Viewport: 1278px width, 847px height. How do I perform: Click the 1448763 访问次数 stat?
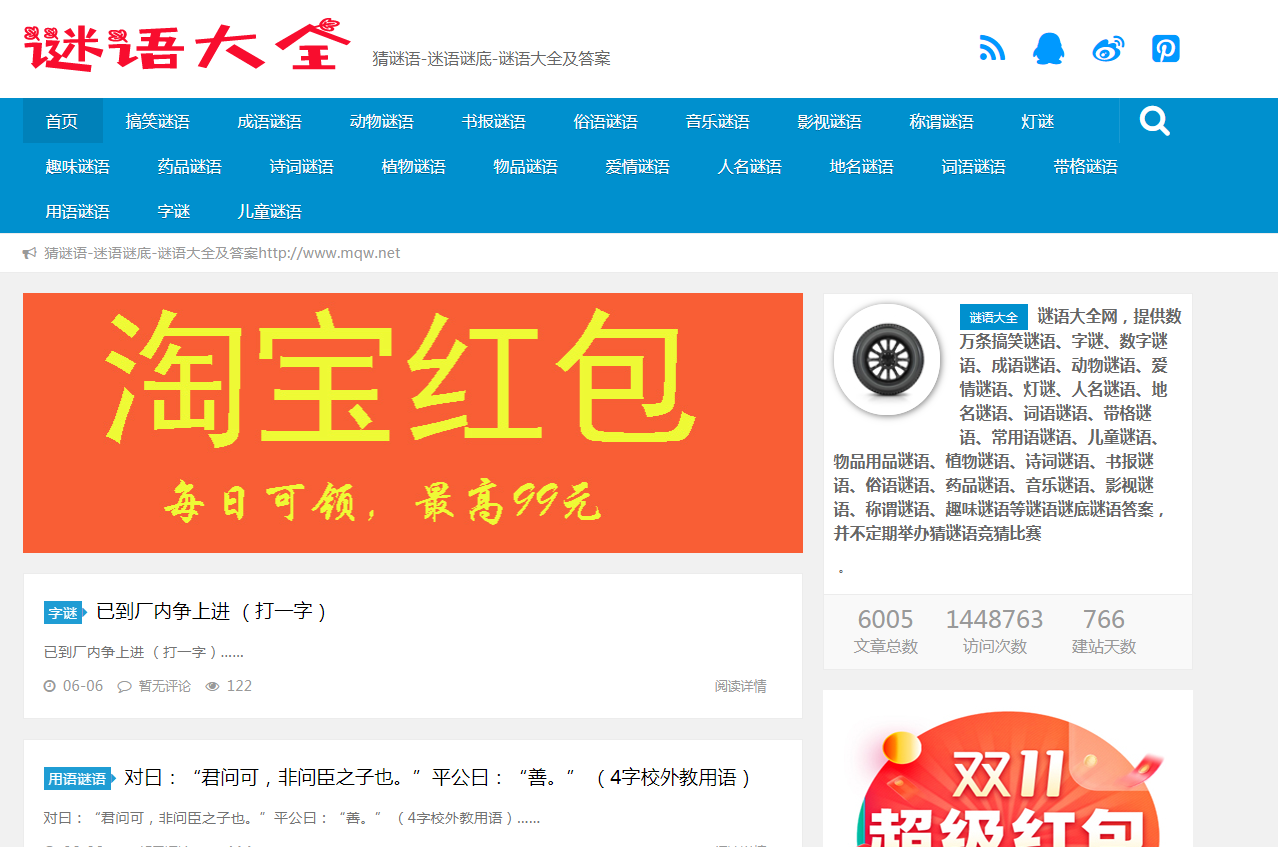click(x=994, y=631)
